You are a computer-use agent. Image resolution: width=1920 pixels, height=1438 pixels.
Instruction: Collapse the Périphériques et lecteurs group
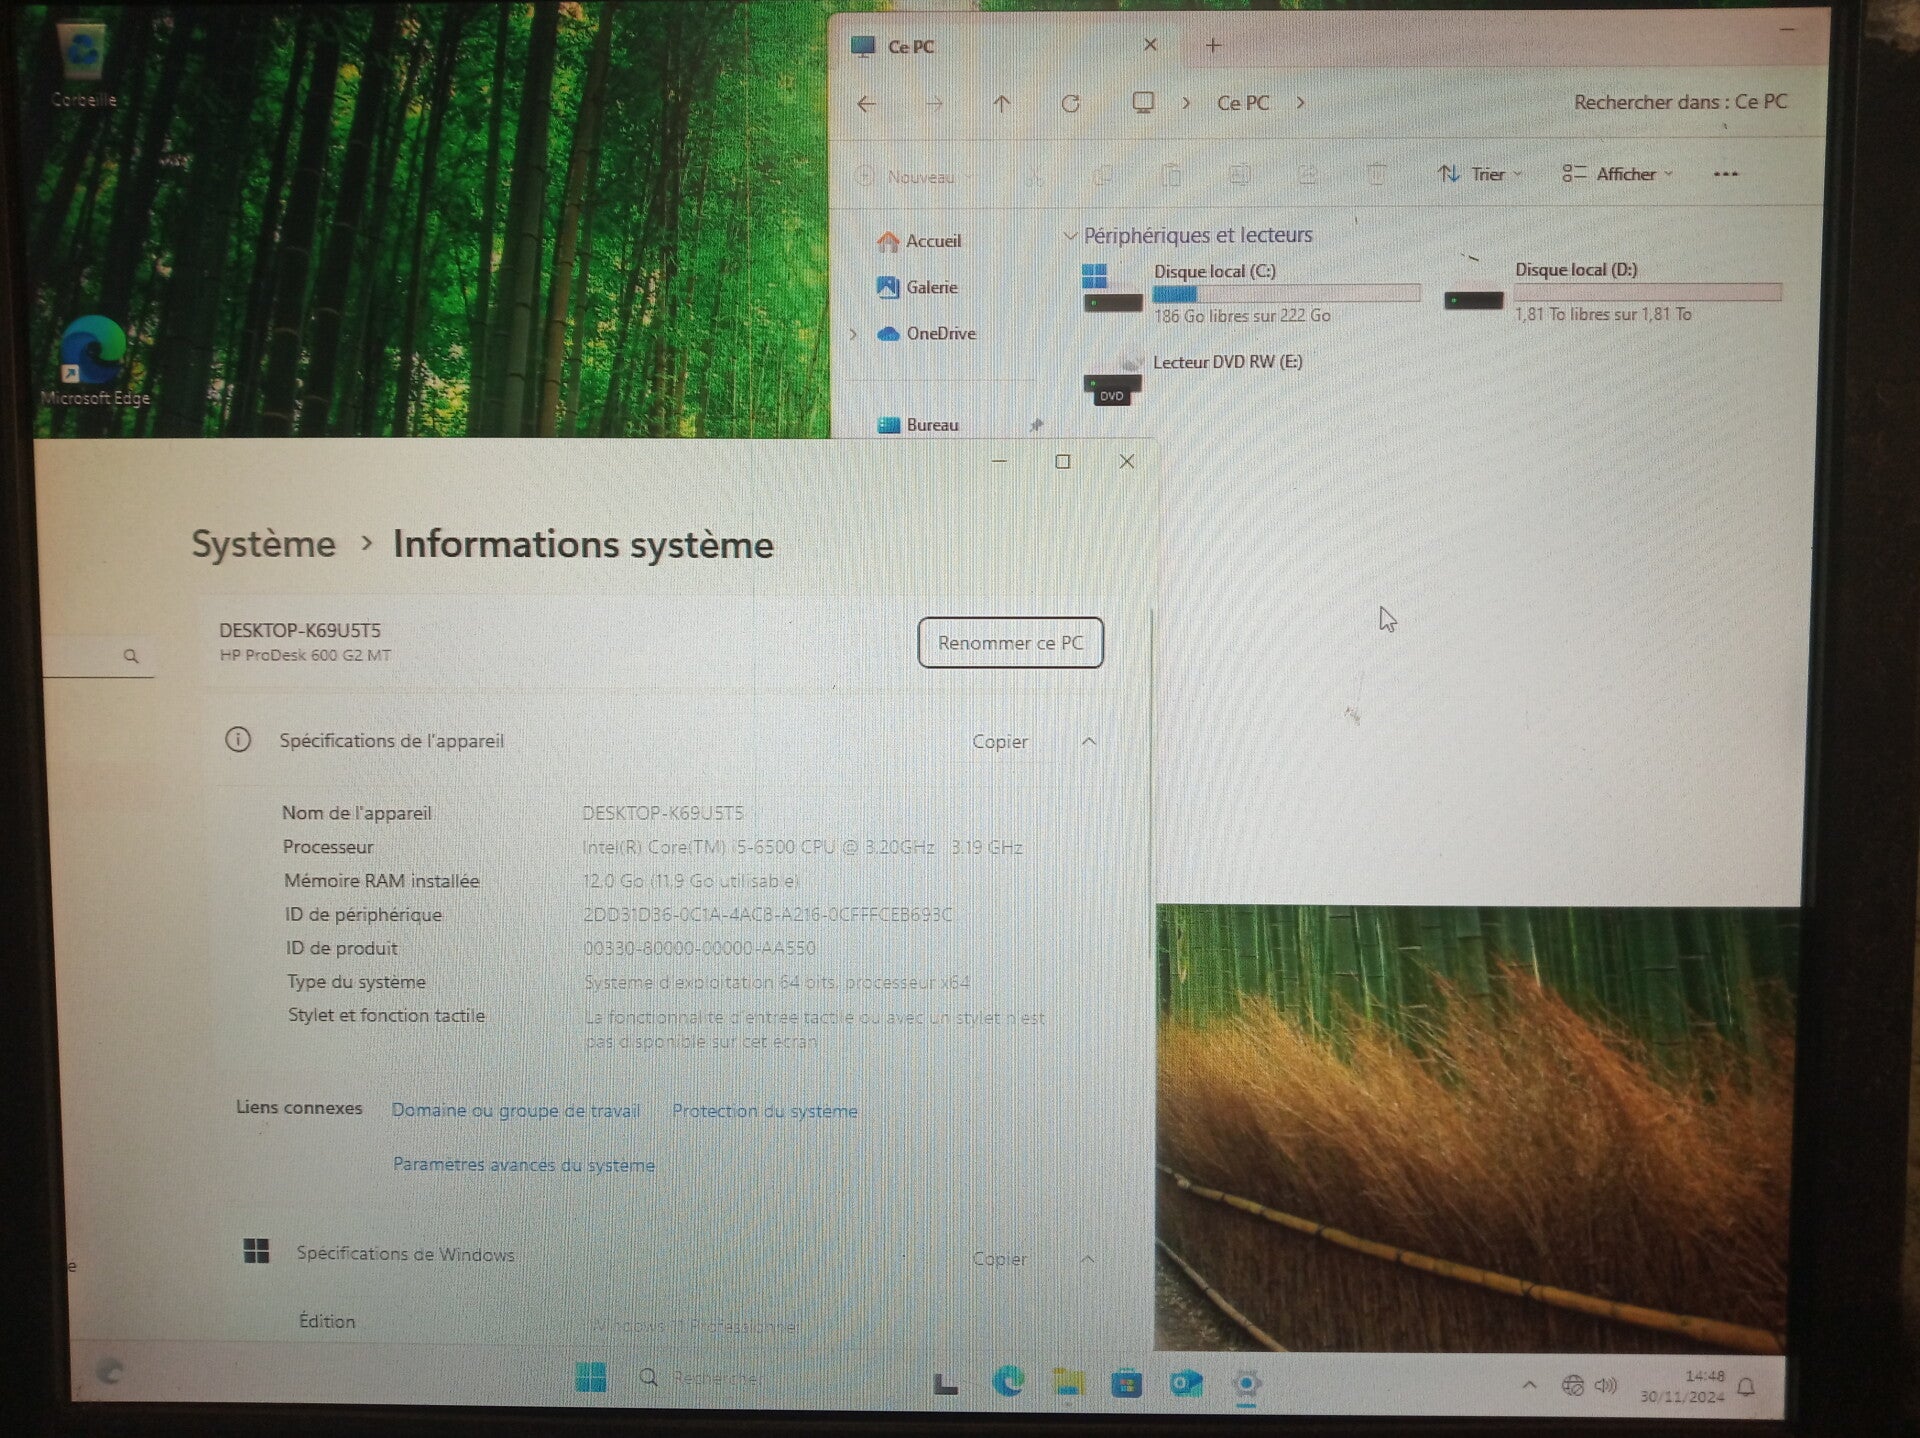pos(1070,235)
